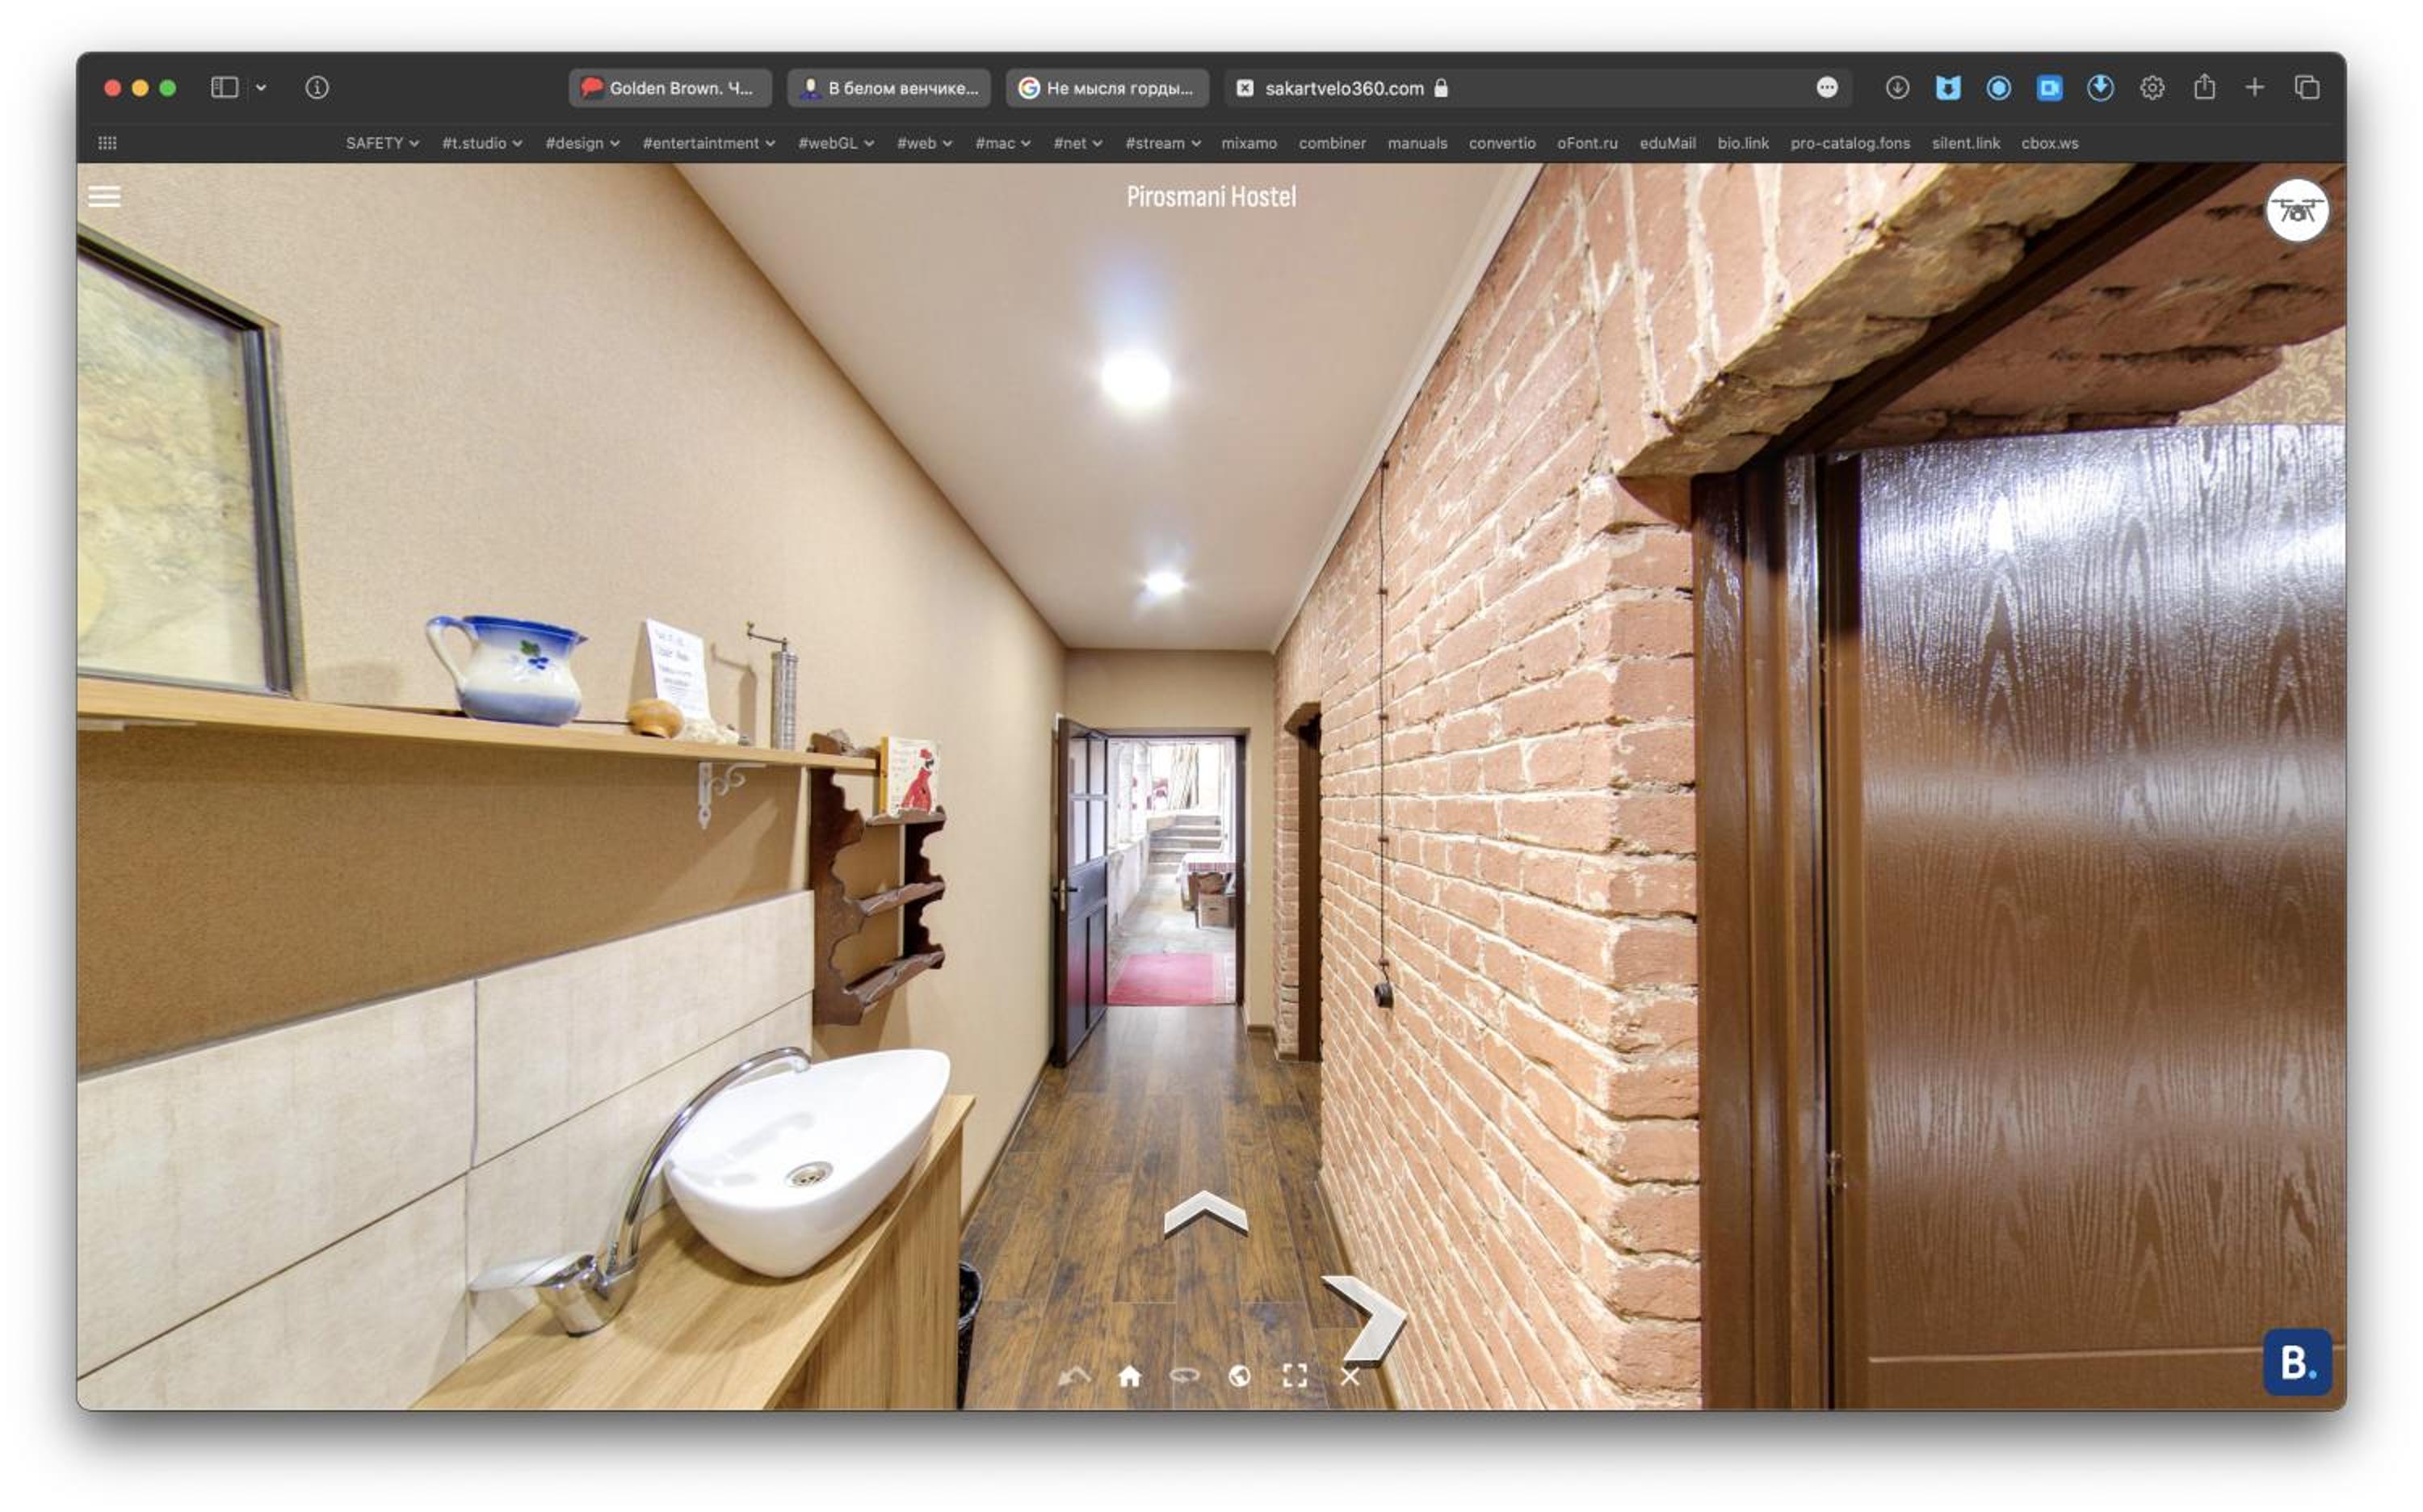Switch to the 'Не мысля горды' tab
Viewport: 2423px width, 1512px height.
pos(1108,88)
